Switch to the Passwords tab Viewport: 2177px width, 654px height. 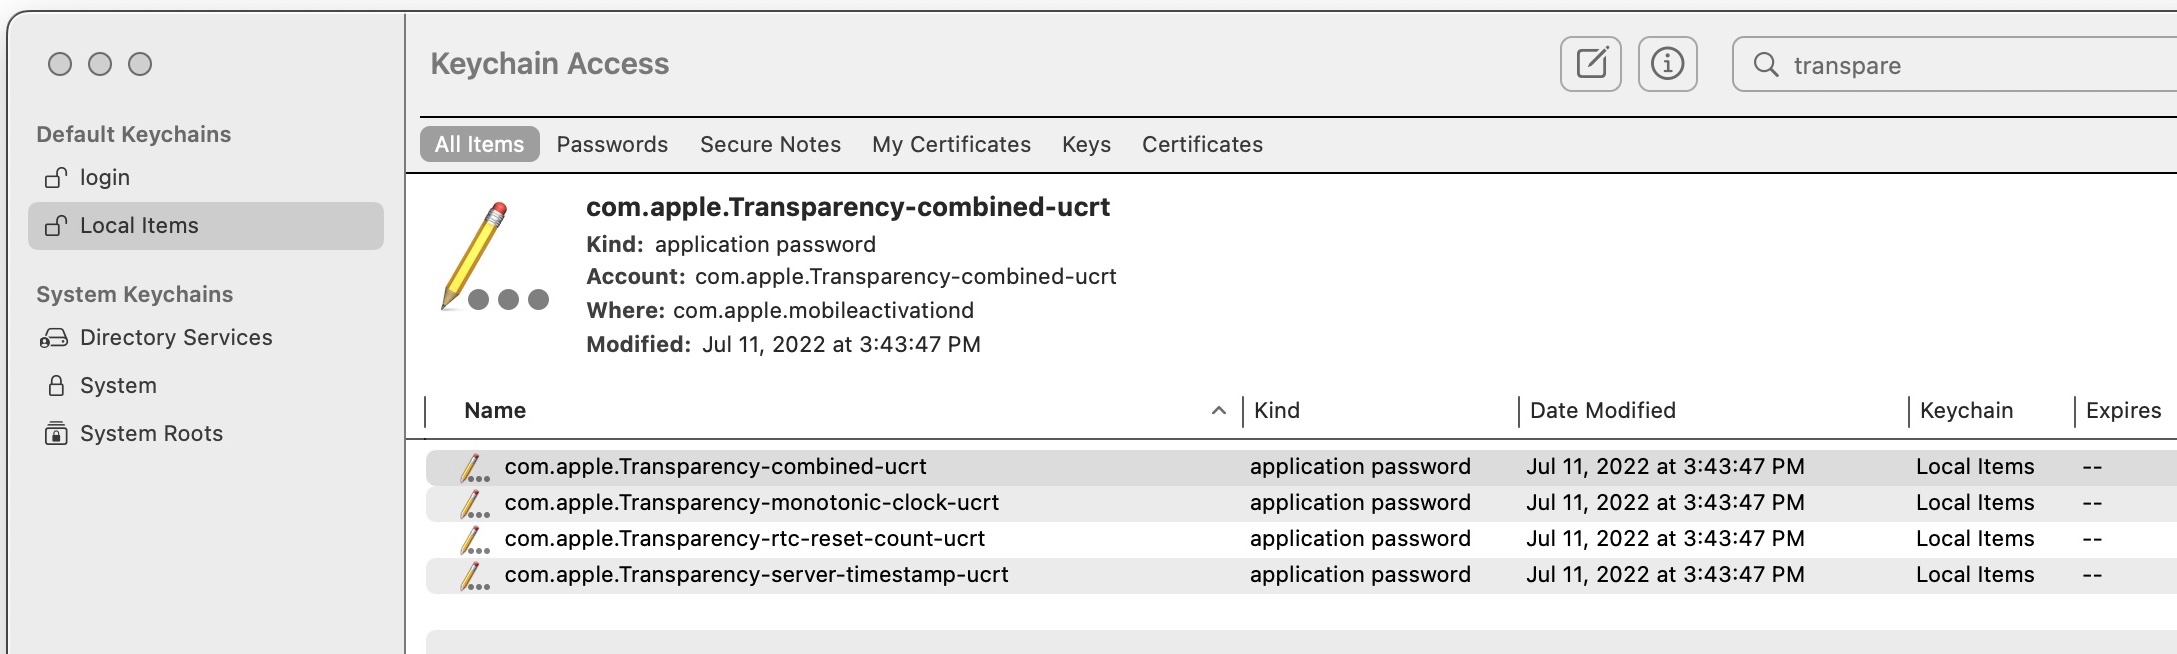coord(612,145)
